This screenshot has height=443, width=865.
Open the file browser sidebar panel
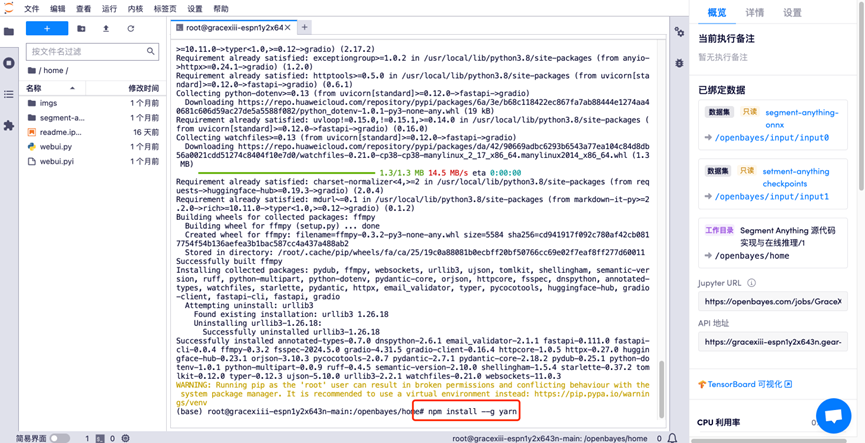coord(9,31)
